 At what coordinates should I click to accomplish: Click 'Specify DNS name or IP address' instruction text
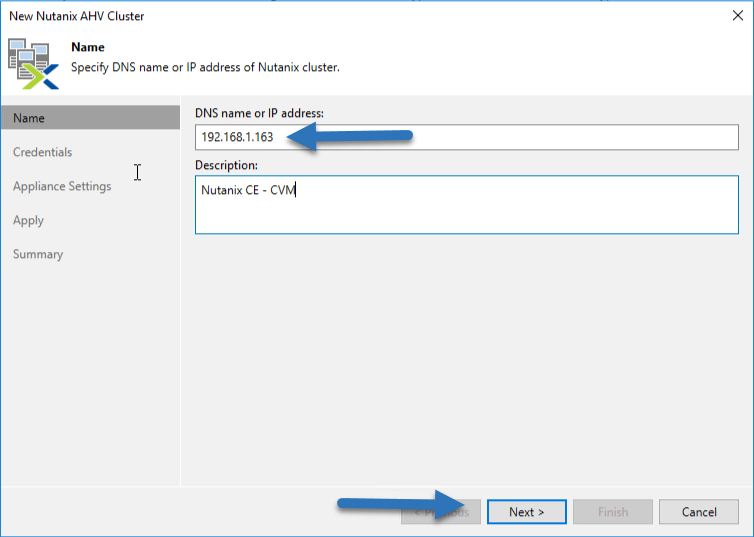[205, 67]
